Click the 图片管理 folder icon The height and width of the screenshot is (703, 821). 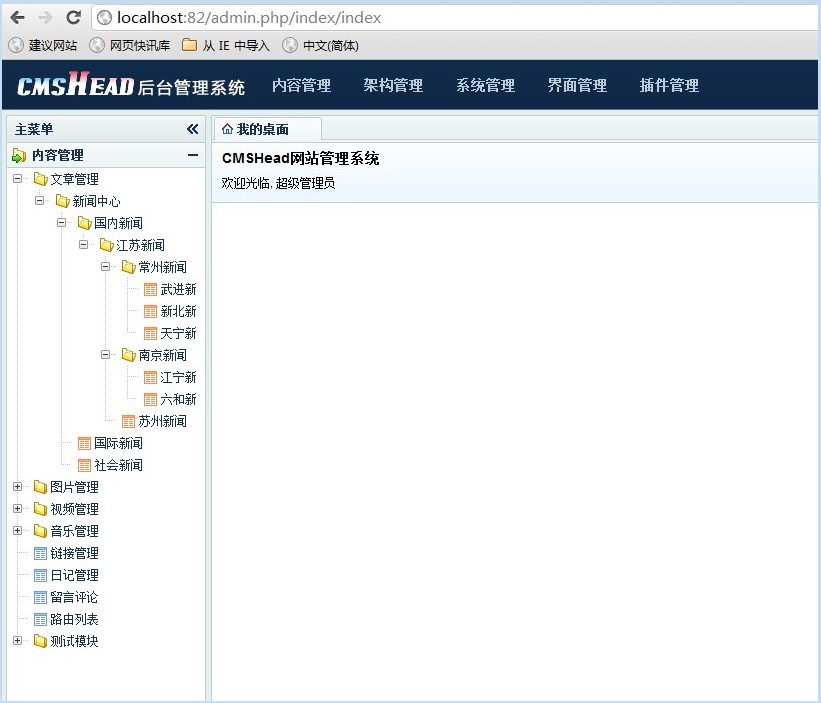coord(40,487)
